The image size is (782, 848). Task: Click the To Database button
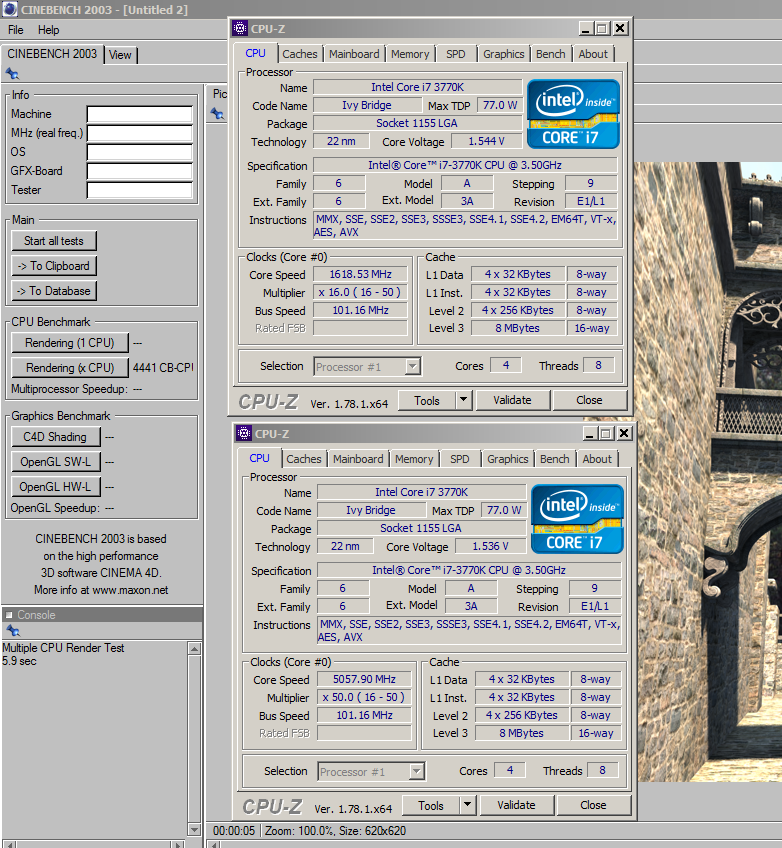point(54,291)
